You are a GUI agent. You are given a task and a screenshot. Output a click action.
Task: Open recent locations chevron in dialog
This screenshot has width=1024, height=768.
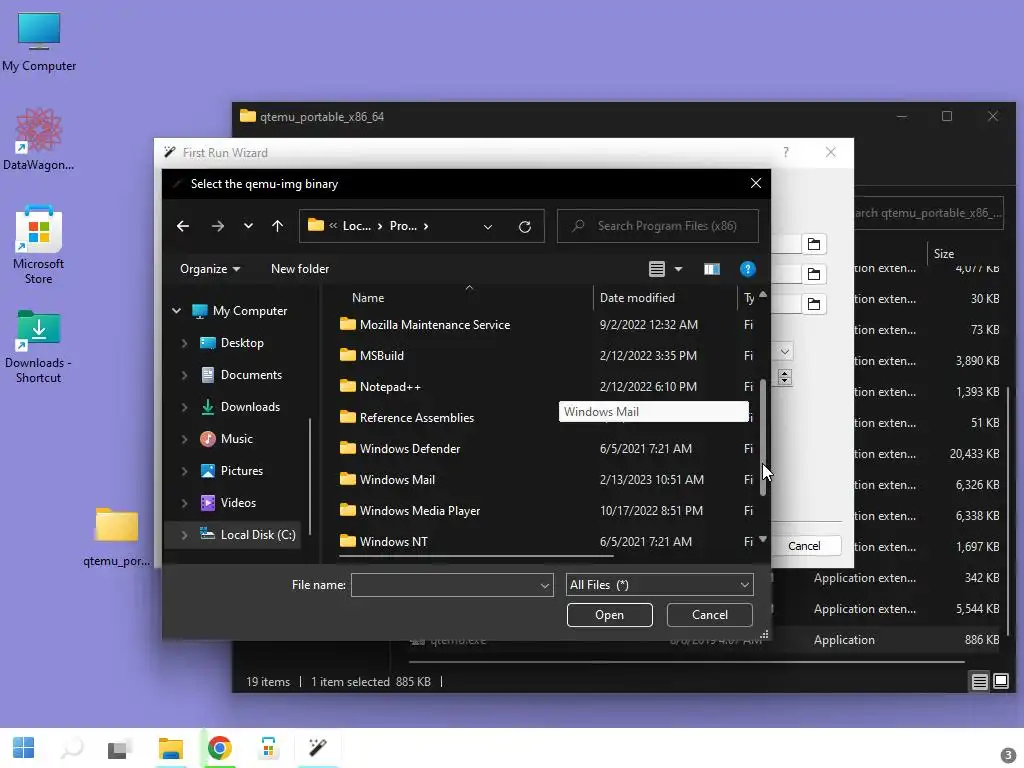point(248,226)
